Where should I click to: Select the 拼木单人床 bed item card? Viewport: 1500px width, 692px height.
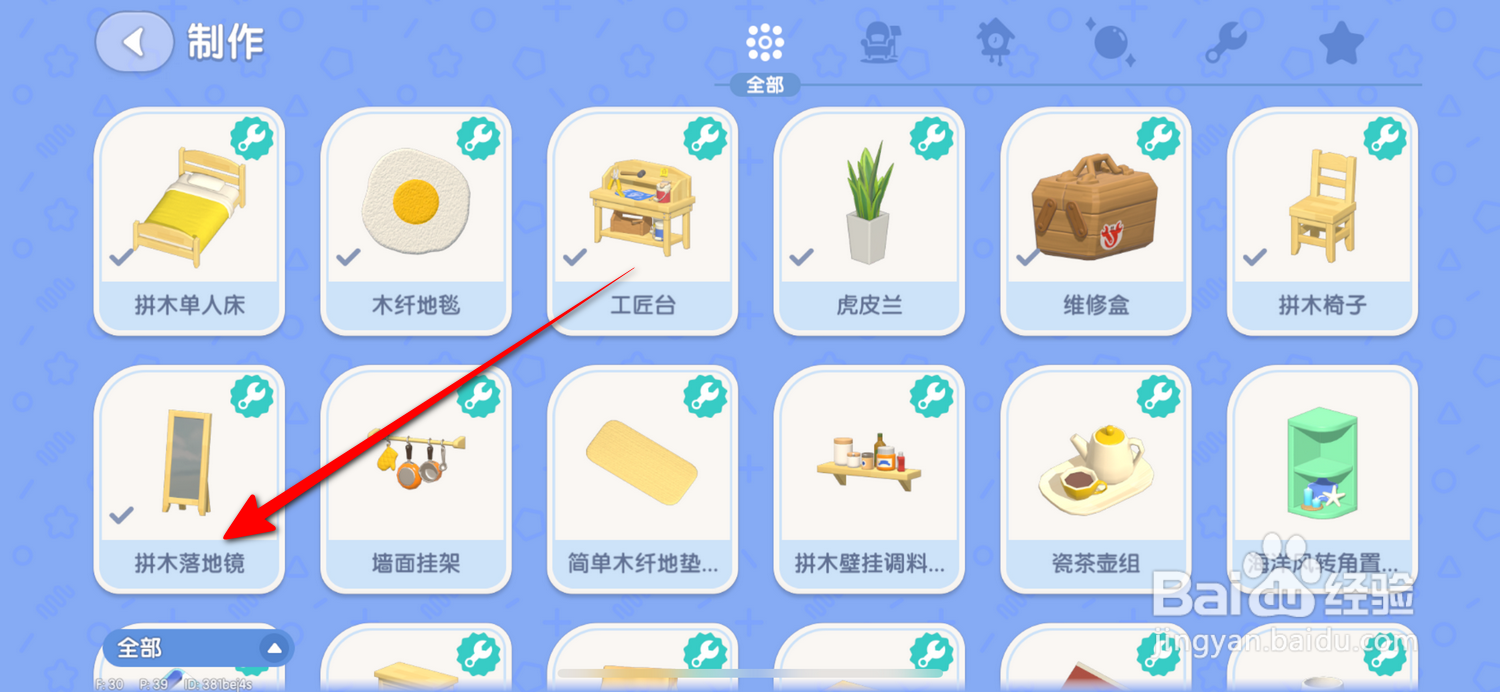[189, 221]
